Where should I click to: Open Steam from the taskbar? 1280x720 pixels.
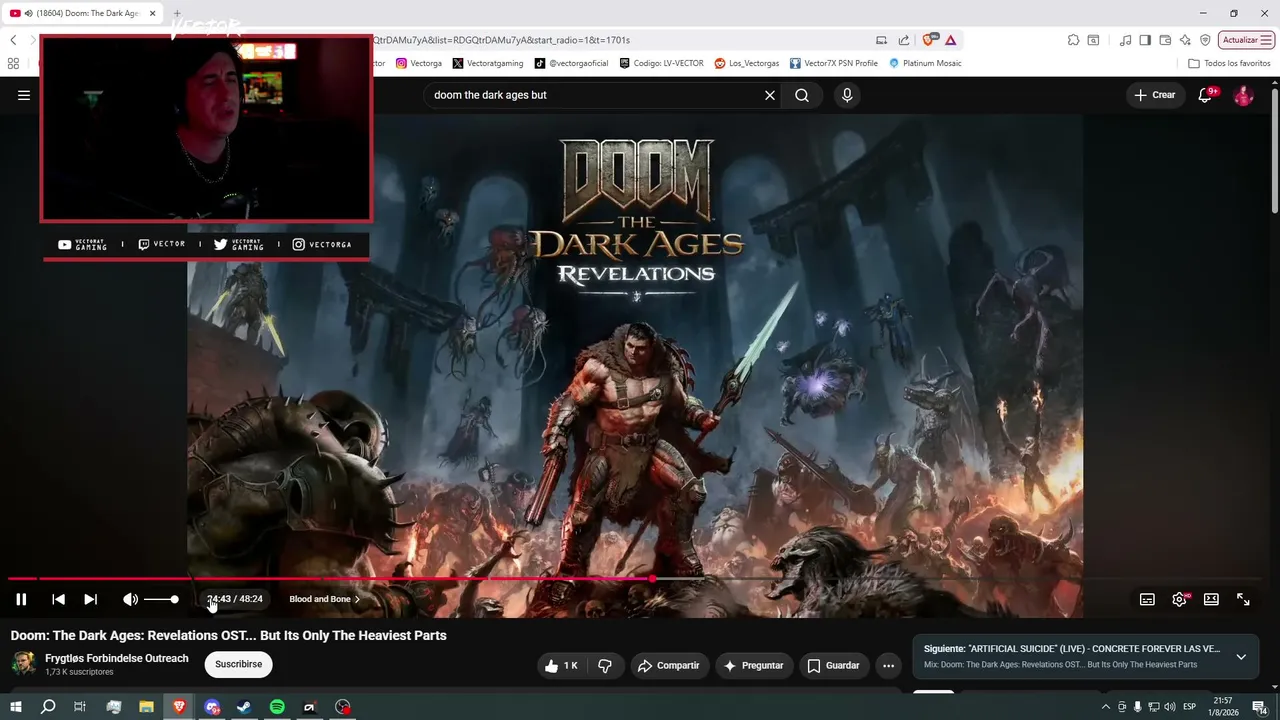[x=243, y=707]
